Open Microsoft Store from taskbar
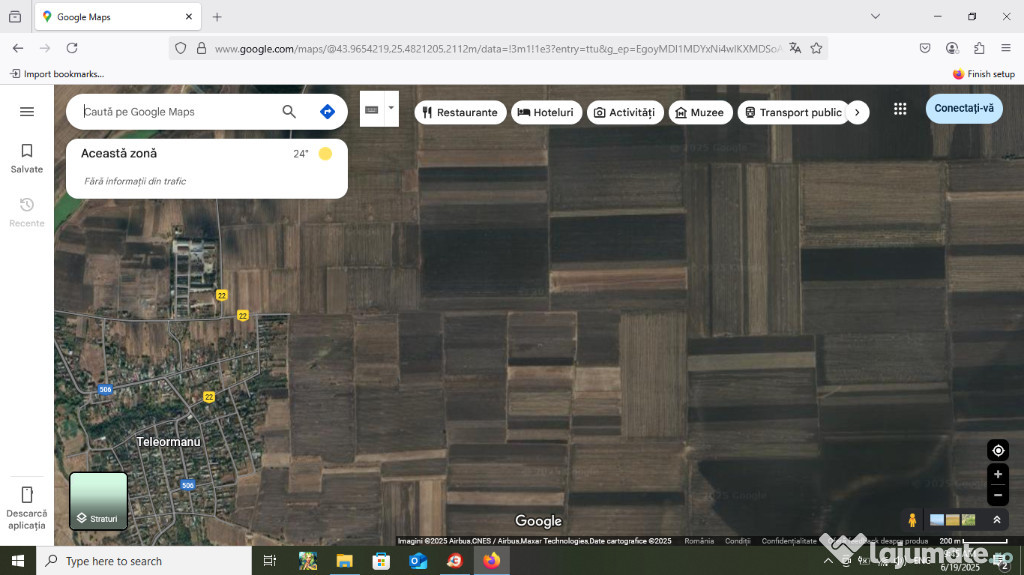 pyautogui.click(x=381, y=561)
